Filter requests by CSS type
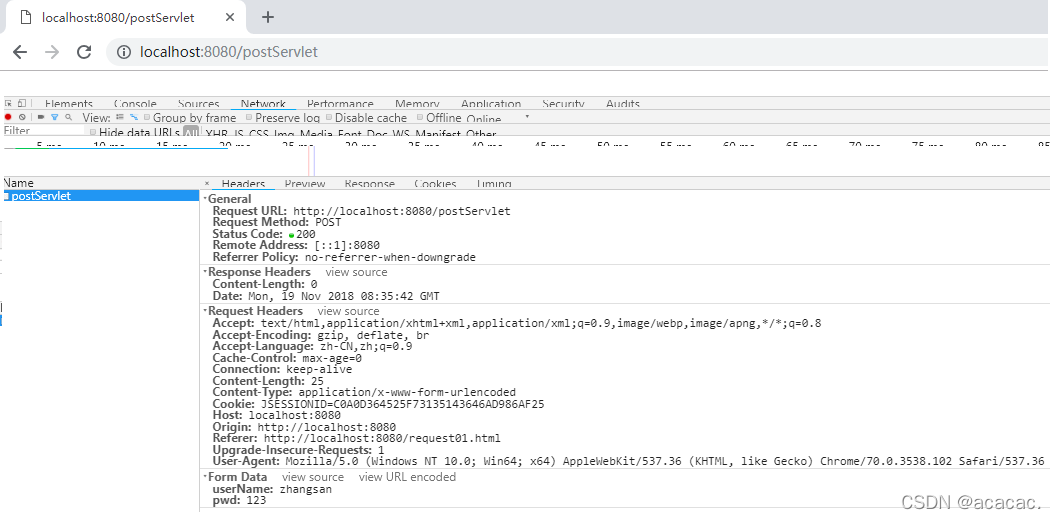Viewport: 1056px width, 519px height. click(x=259, y=133)
